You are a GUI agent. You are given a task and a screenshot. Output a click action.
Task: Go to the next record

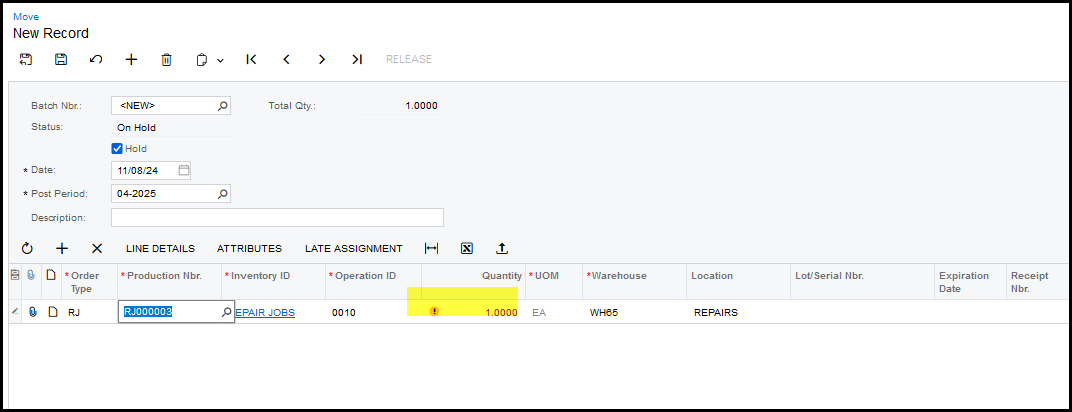click(x=322, y=59)
